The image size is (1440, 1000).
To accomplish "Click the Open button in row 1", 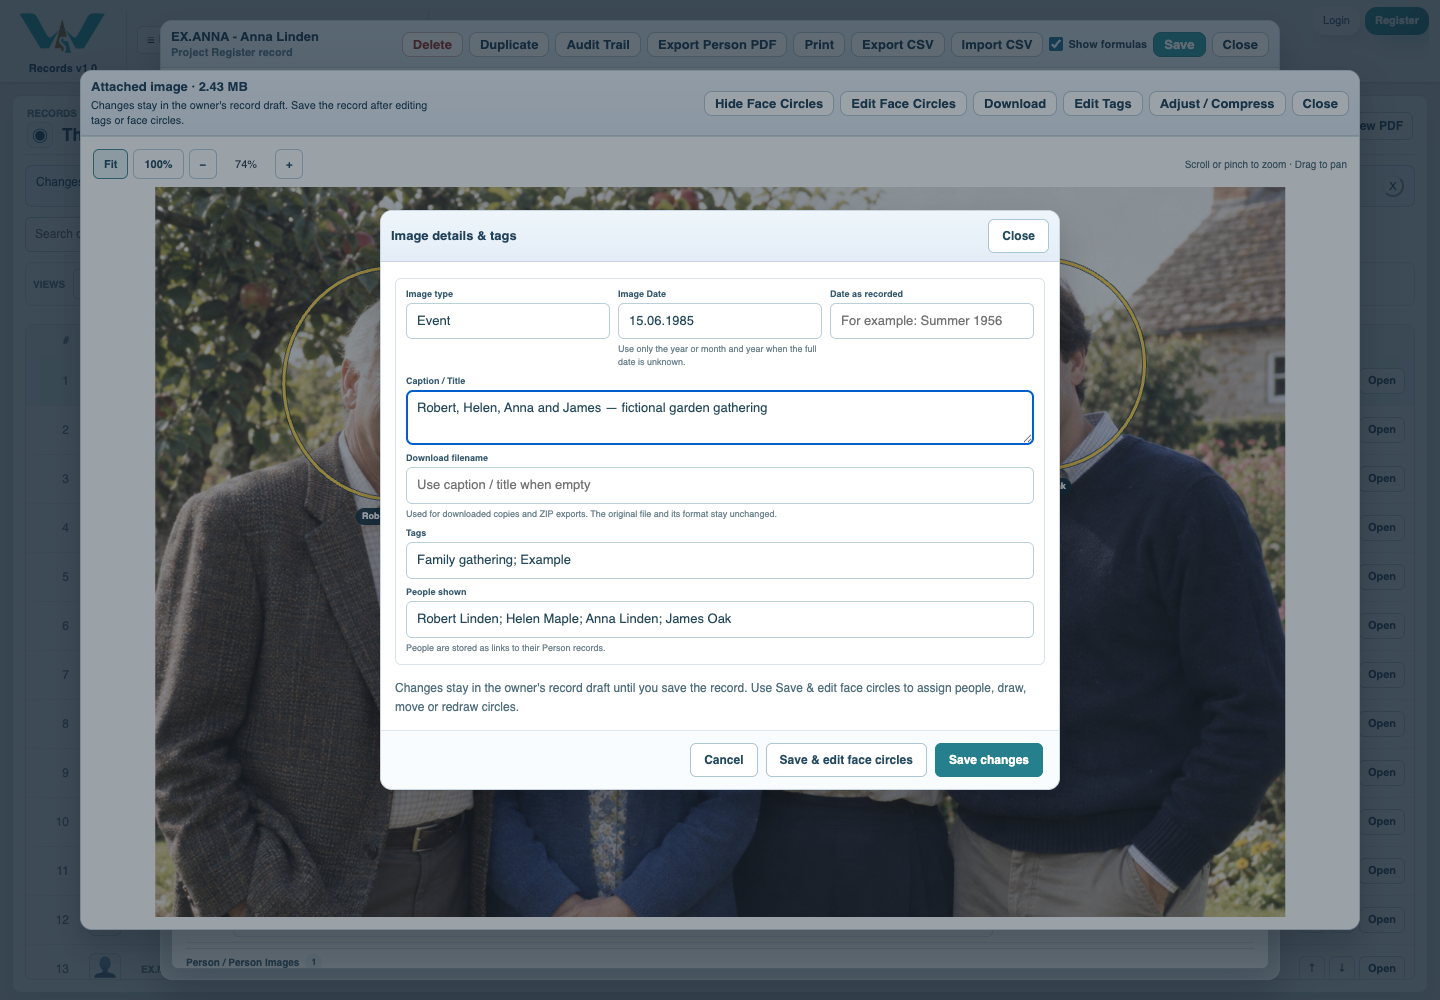I will coord(1382,381).
